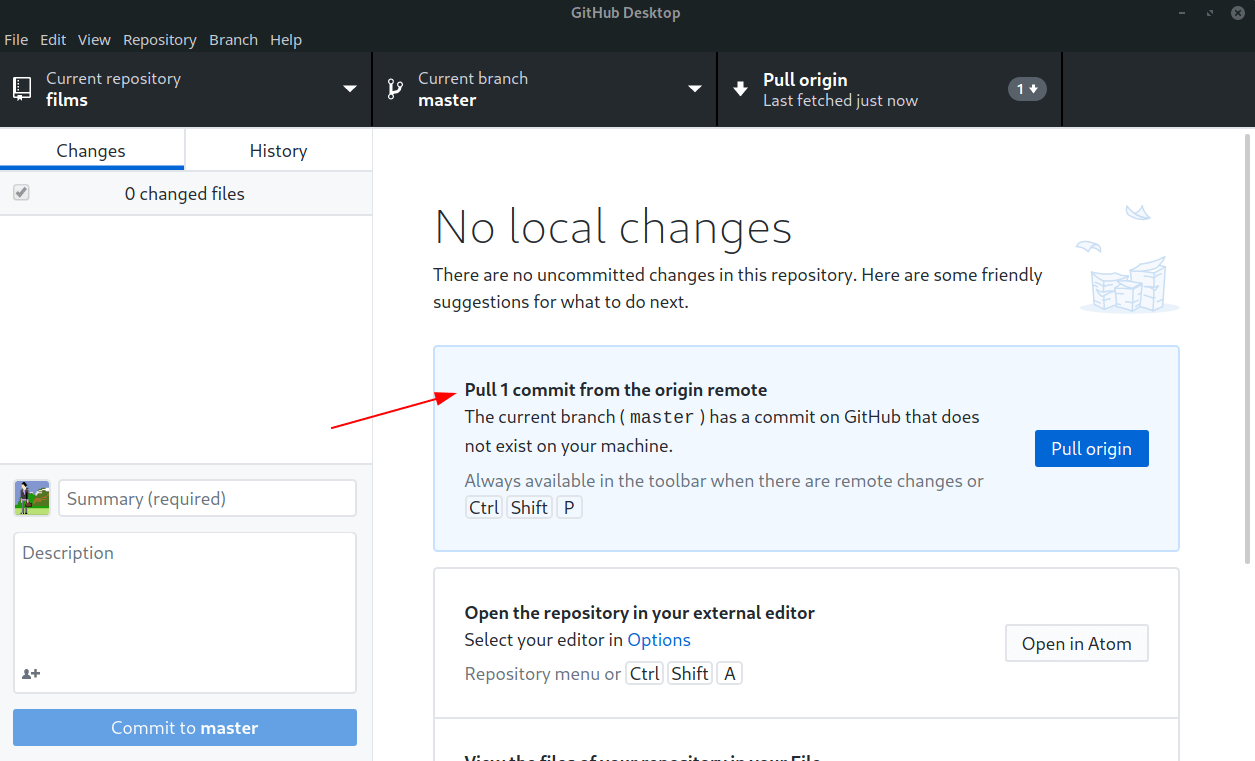Click the 1 commit behind badge

tap(1027, 89)
